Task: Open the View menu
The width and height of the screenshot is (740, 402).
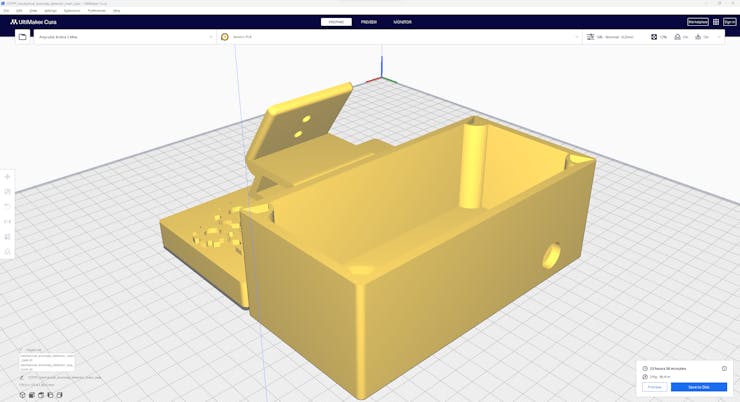Action: [x=33, y=10]
